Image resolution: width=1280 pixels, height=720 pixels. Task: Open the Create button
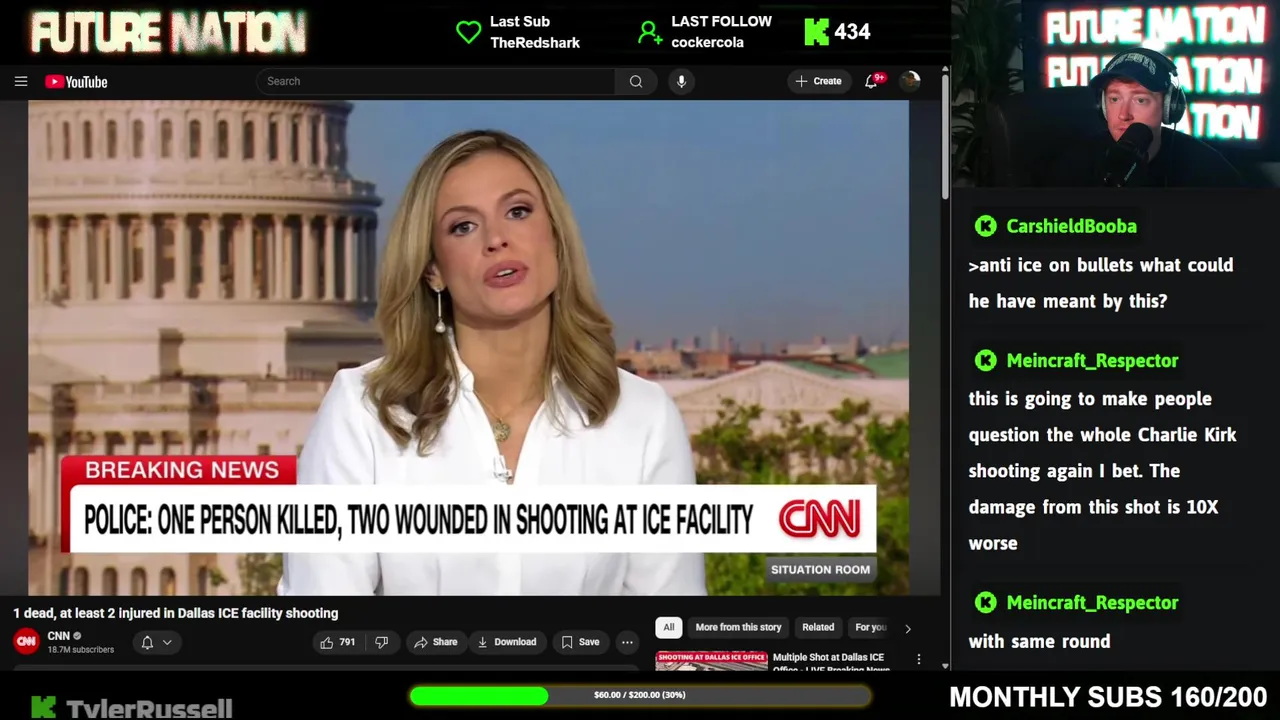click(818, 81)
